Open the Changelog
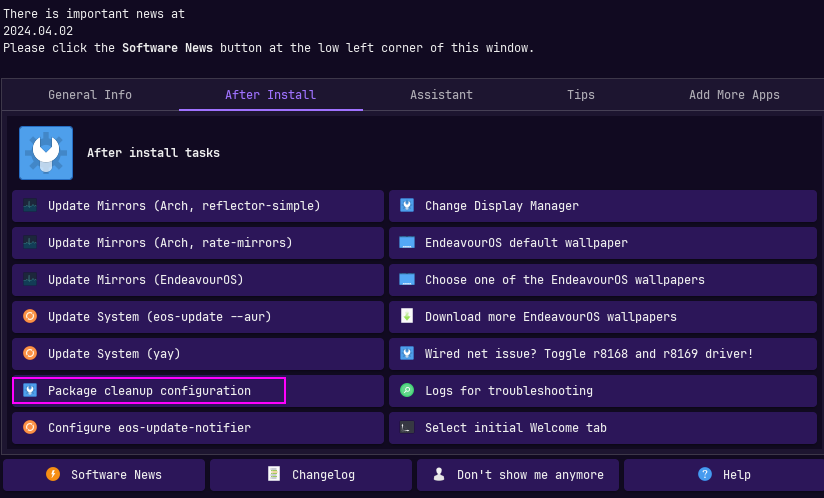Screen dimensions: 824x498 [311, 475]
